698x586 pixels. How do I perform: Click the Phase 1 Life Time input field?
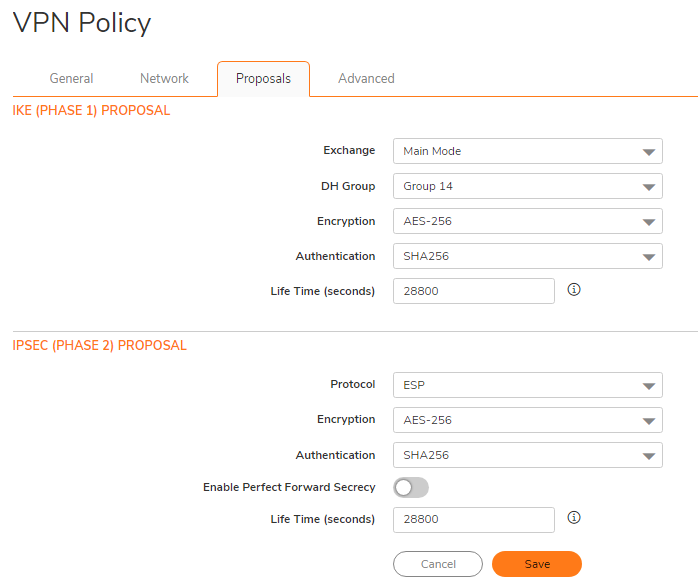pyautogui.click(x=473, y=291)
